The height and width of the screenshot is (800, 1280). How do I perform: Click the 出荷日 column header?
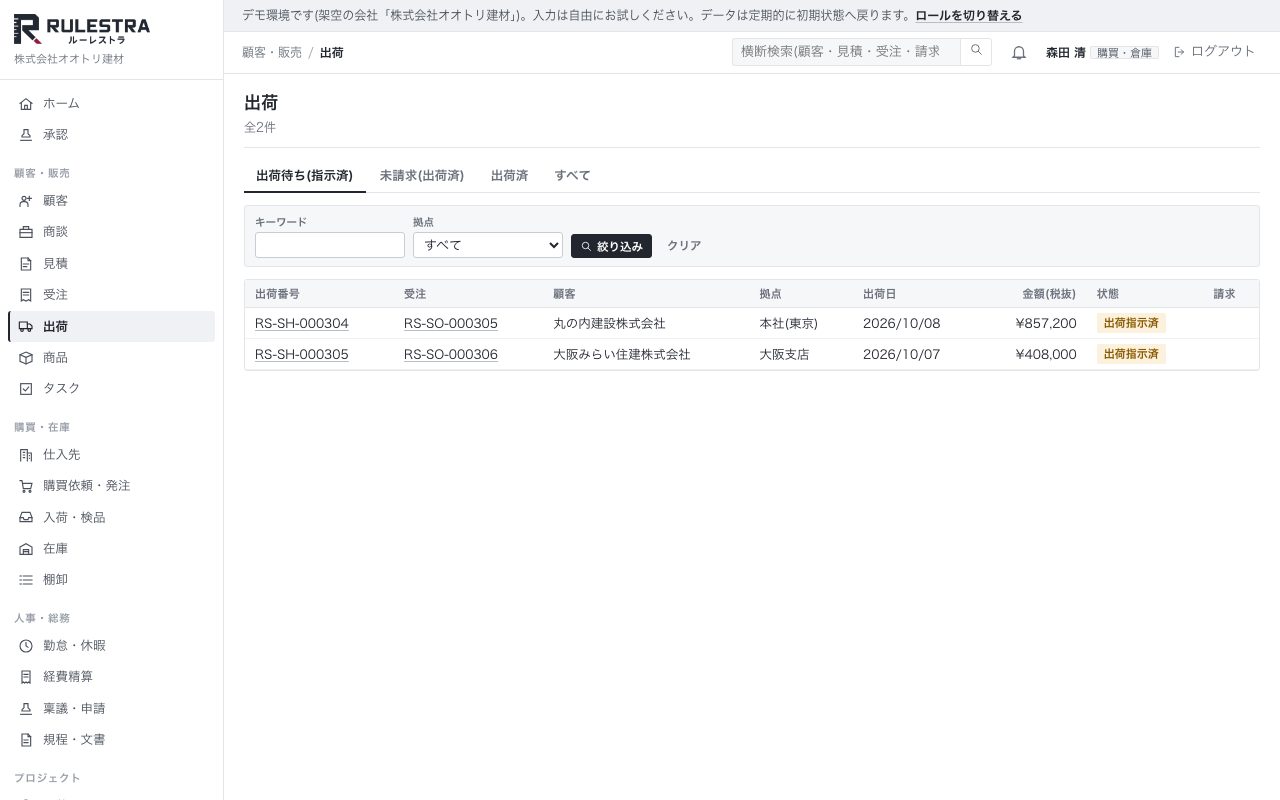[x=880, y=294]
